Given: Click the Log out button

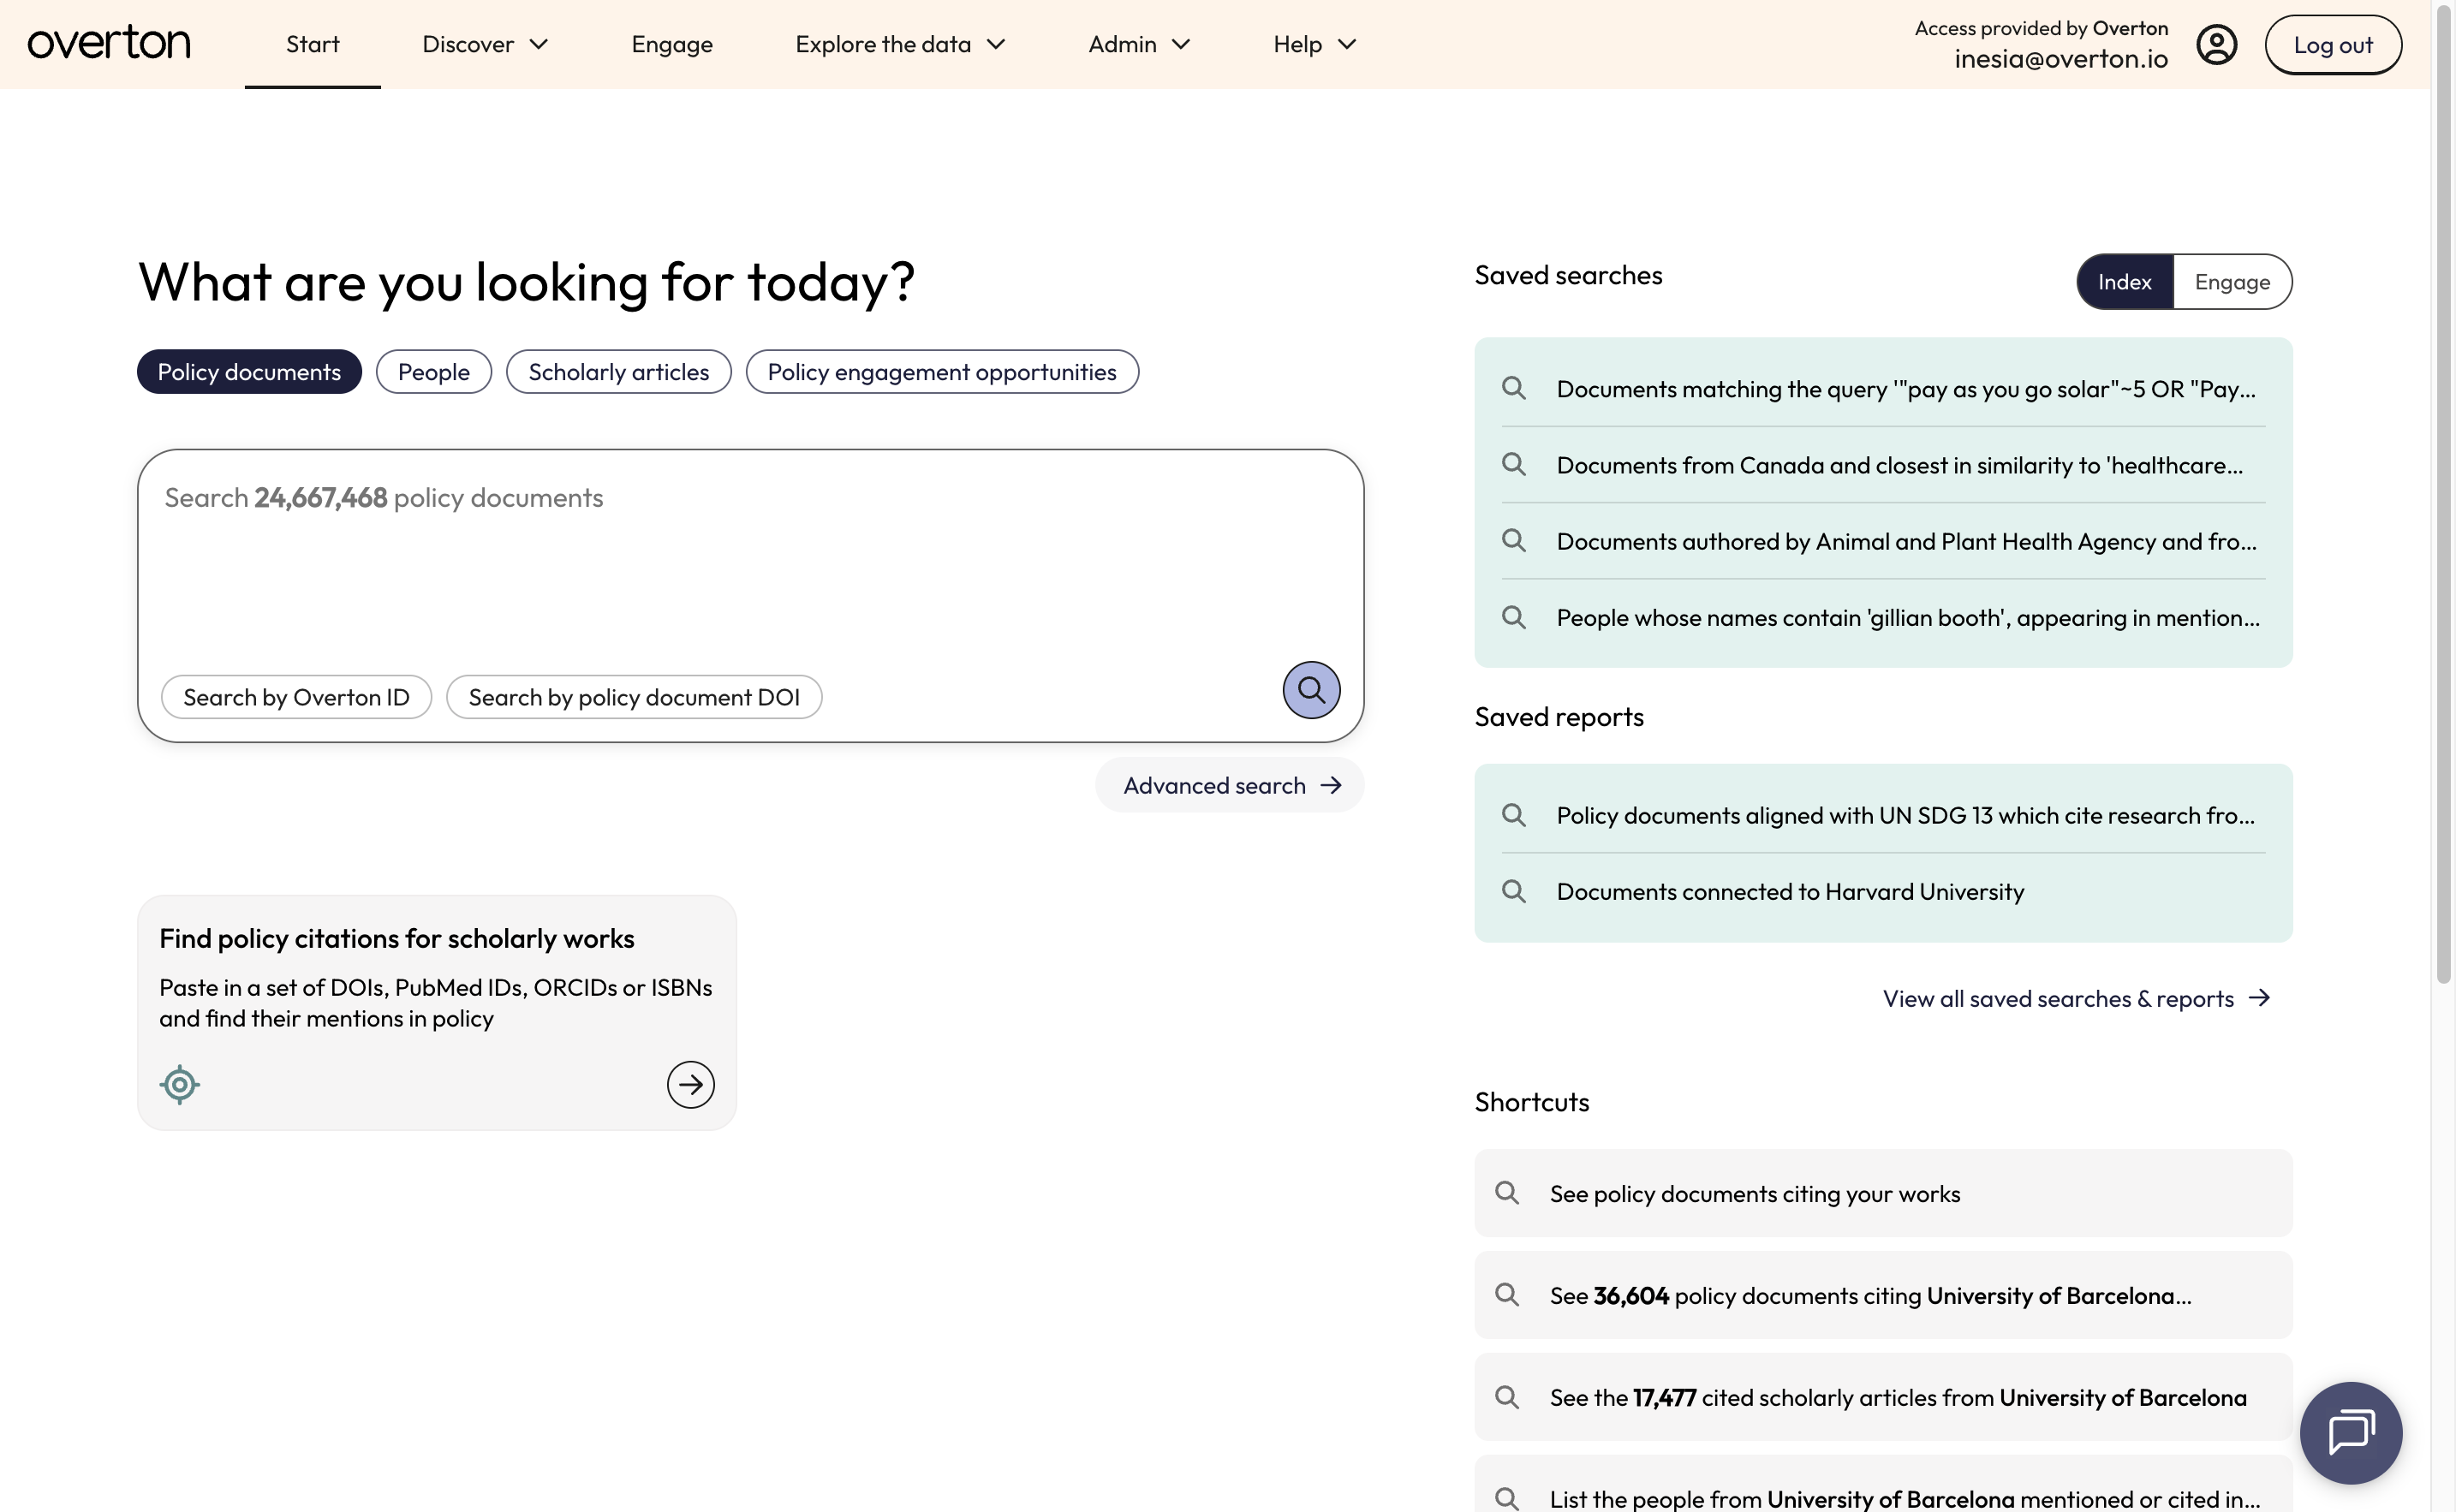Looking at the screenshot, I should (2333, 45).
